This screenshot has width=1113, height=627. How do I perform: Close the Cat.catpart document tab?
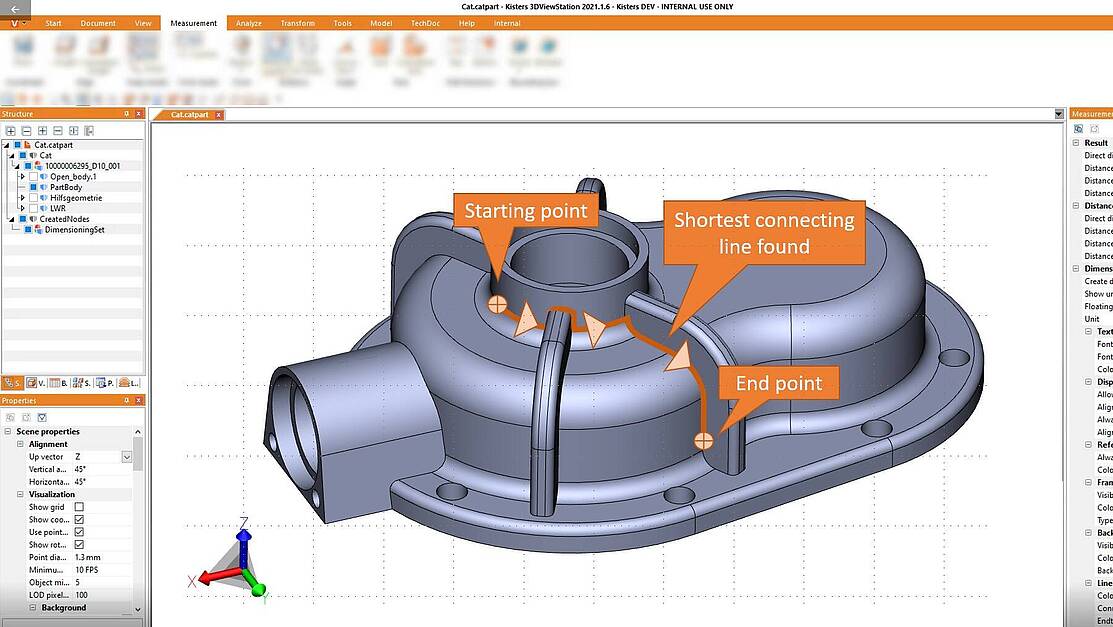[219, 115]
